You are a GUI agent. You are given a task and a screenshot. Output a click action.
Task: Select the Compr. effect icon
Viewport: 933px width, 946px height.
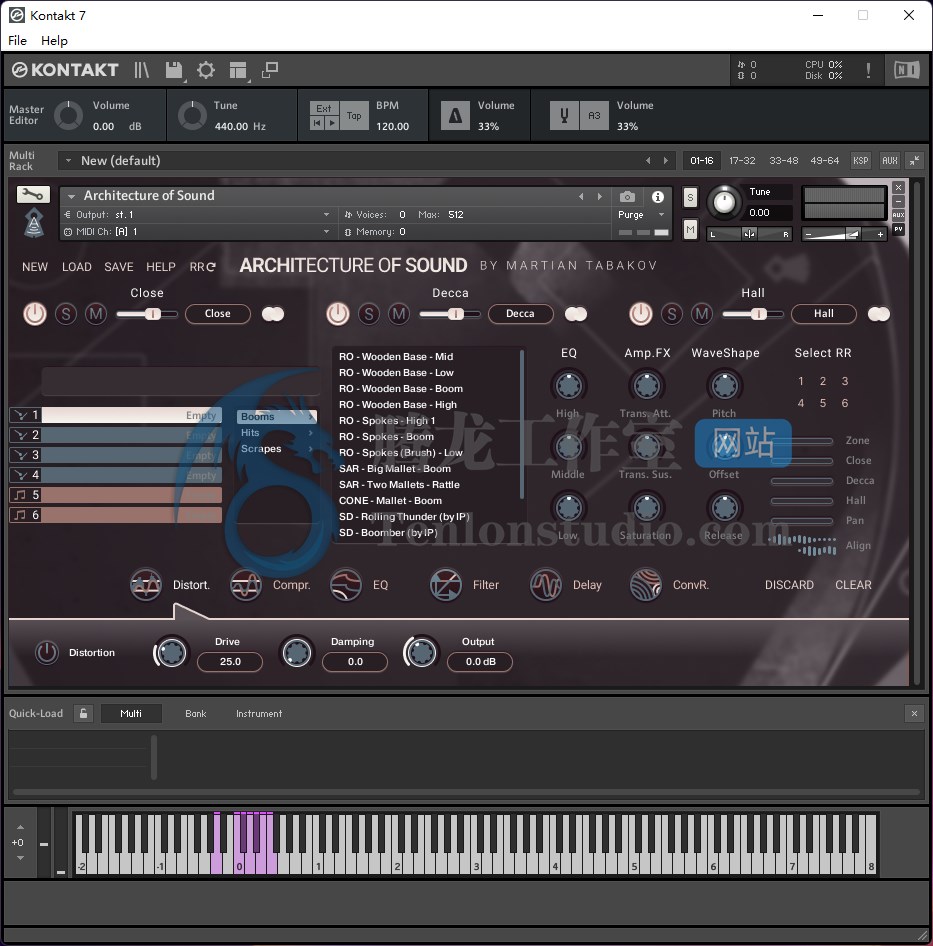246,585
